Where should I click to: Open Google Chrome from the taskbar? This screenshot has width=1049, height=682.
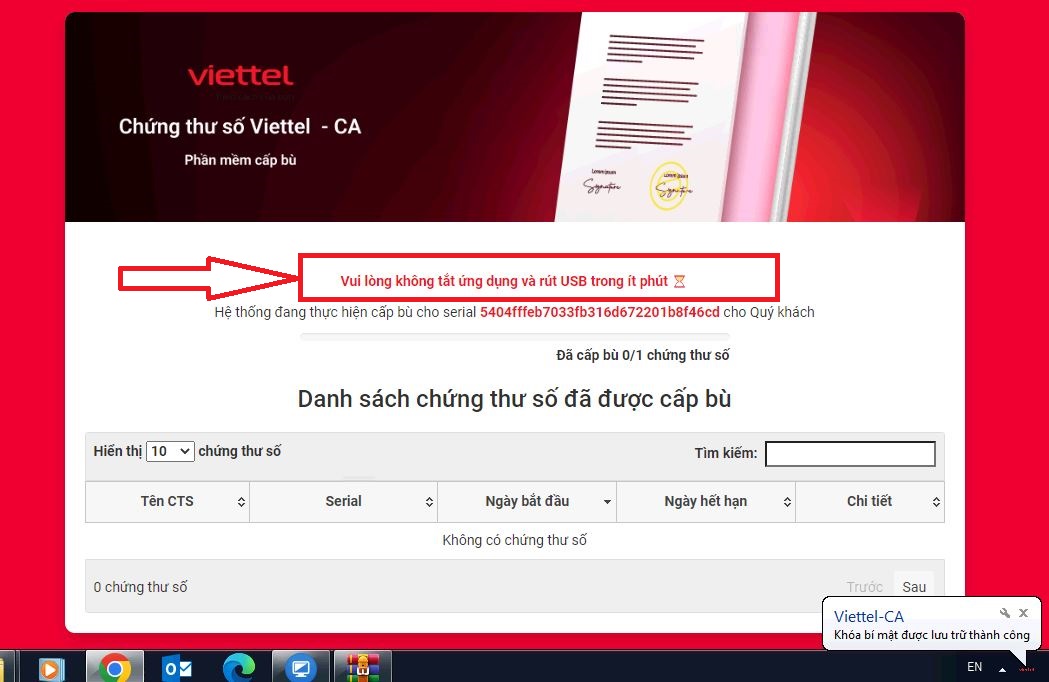[x=115, y=666]
